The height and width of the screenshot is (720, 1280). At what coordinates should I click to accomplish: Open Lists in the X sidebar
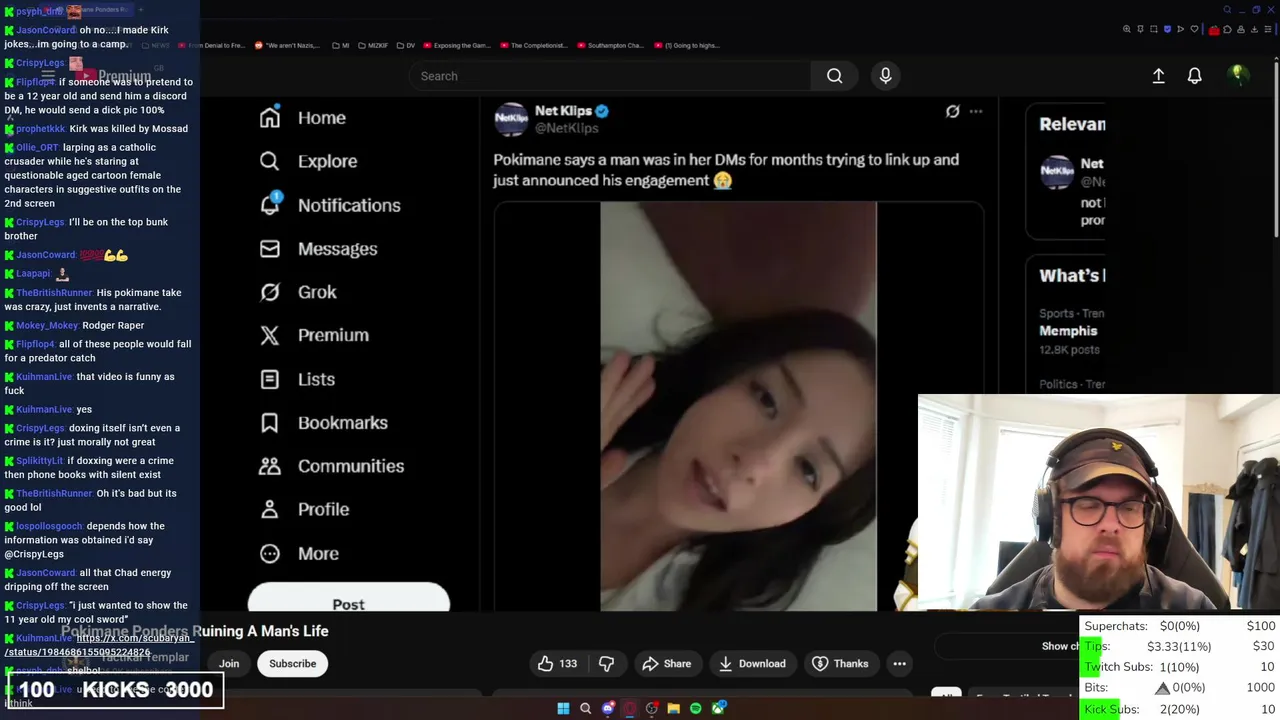(297, 379)
